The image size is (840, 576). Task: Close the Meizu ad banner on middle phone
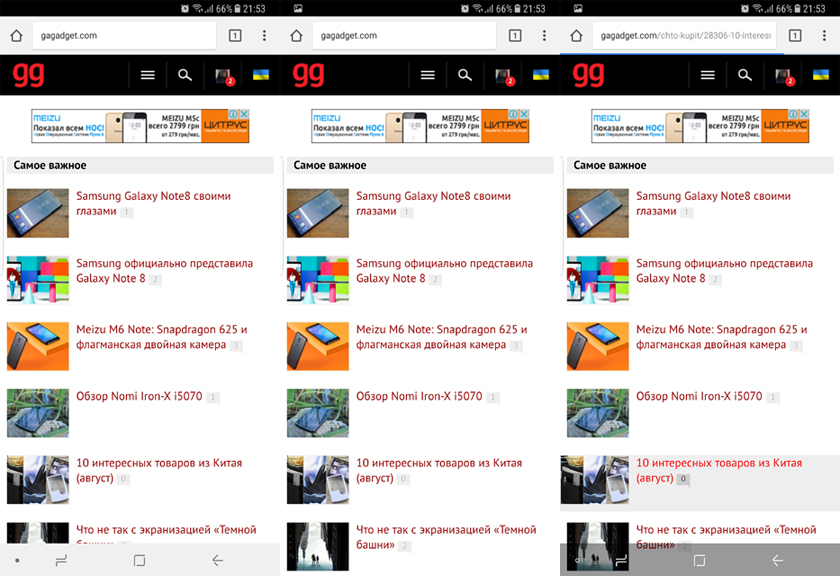(524, 114)
